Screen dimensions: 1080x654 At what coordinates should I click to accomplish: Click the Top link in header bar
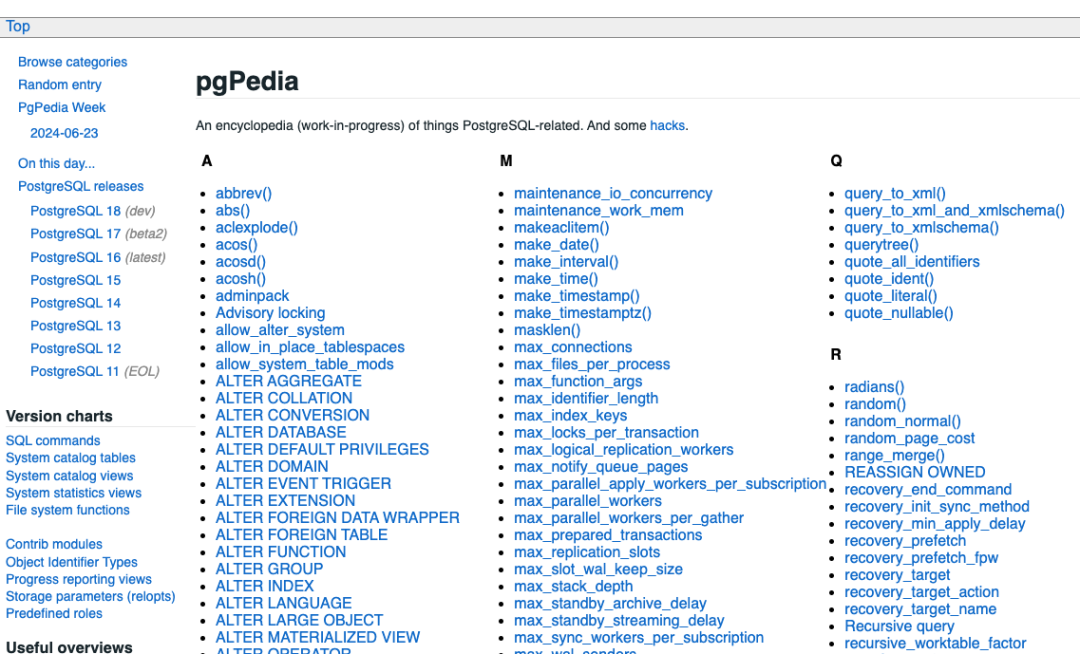[x=18, y=26]
